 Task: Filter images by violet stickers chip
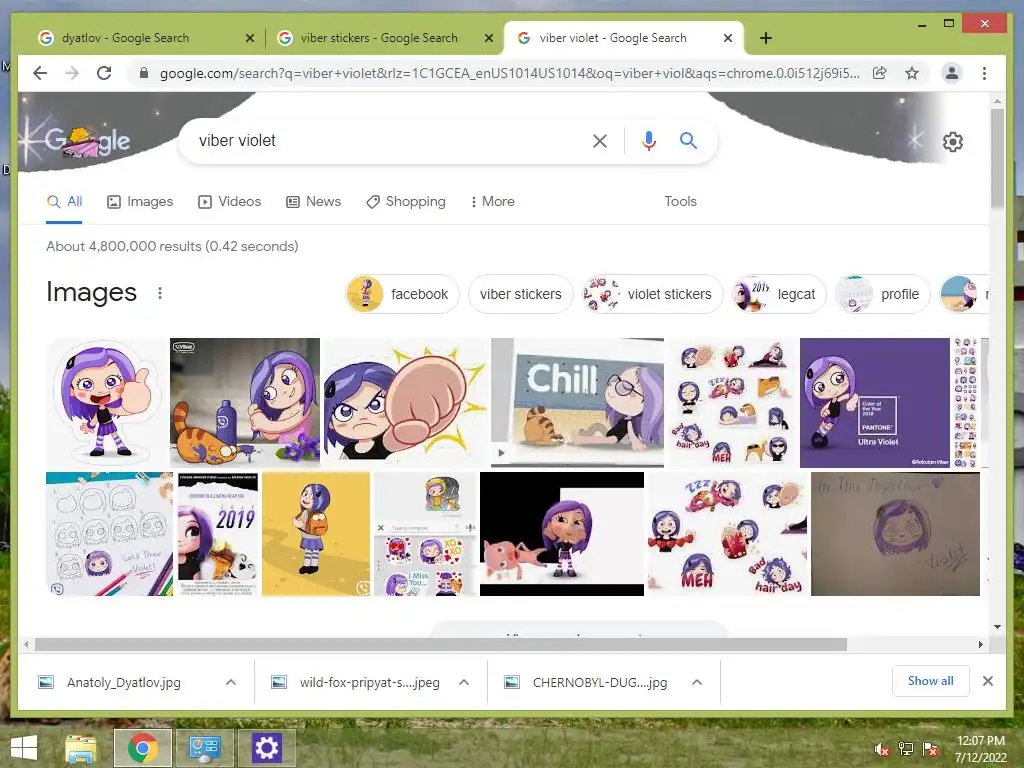tap(652, 294)
